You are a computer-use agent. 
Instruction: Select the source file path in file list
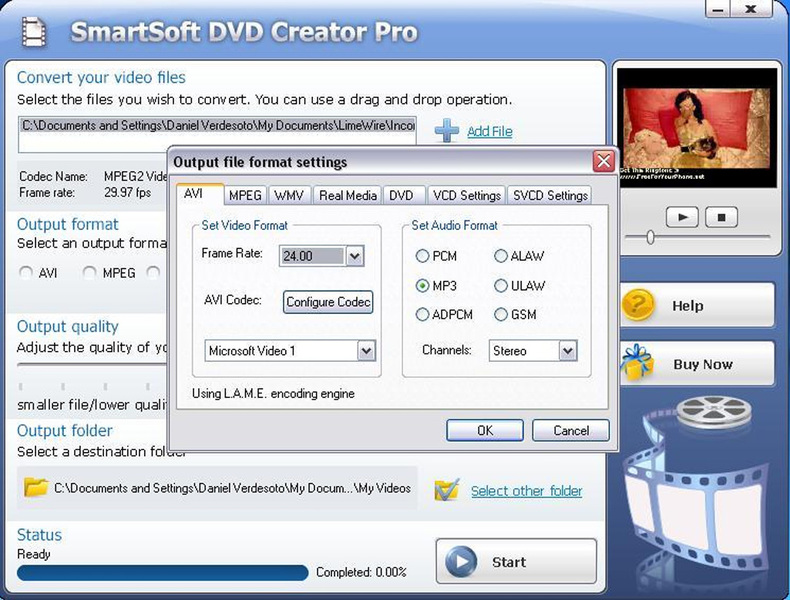(x=218, y=125)
